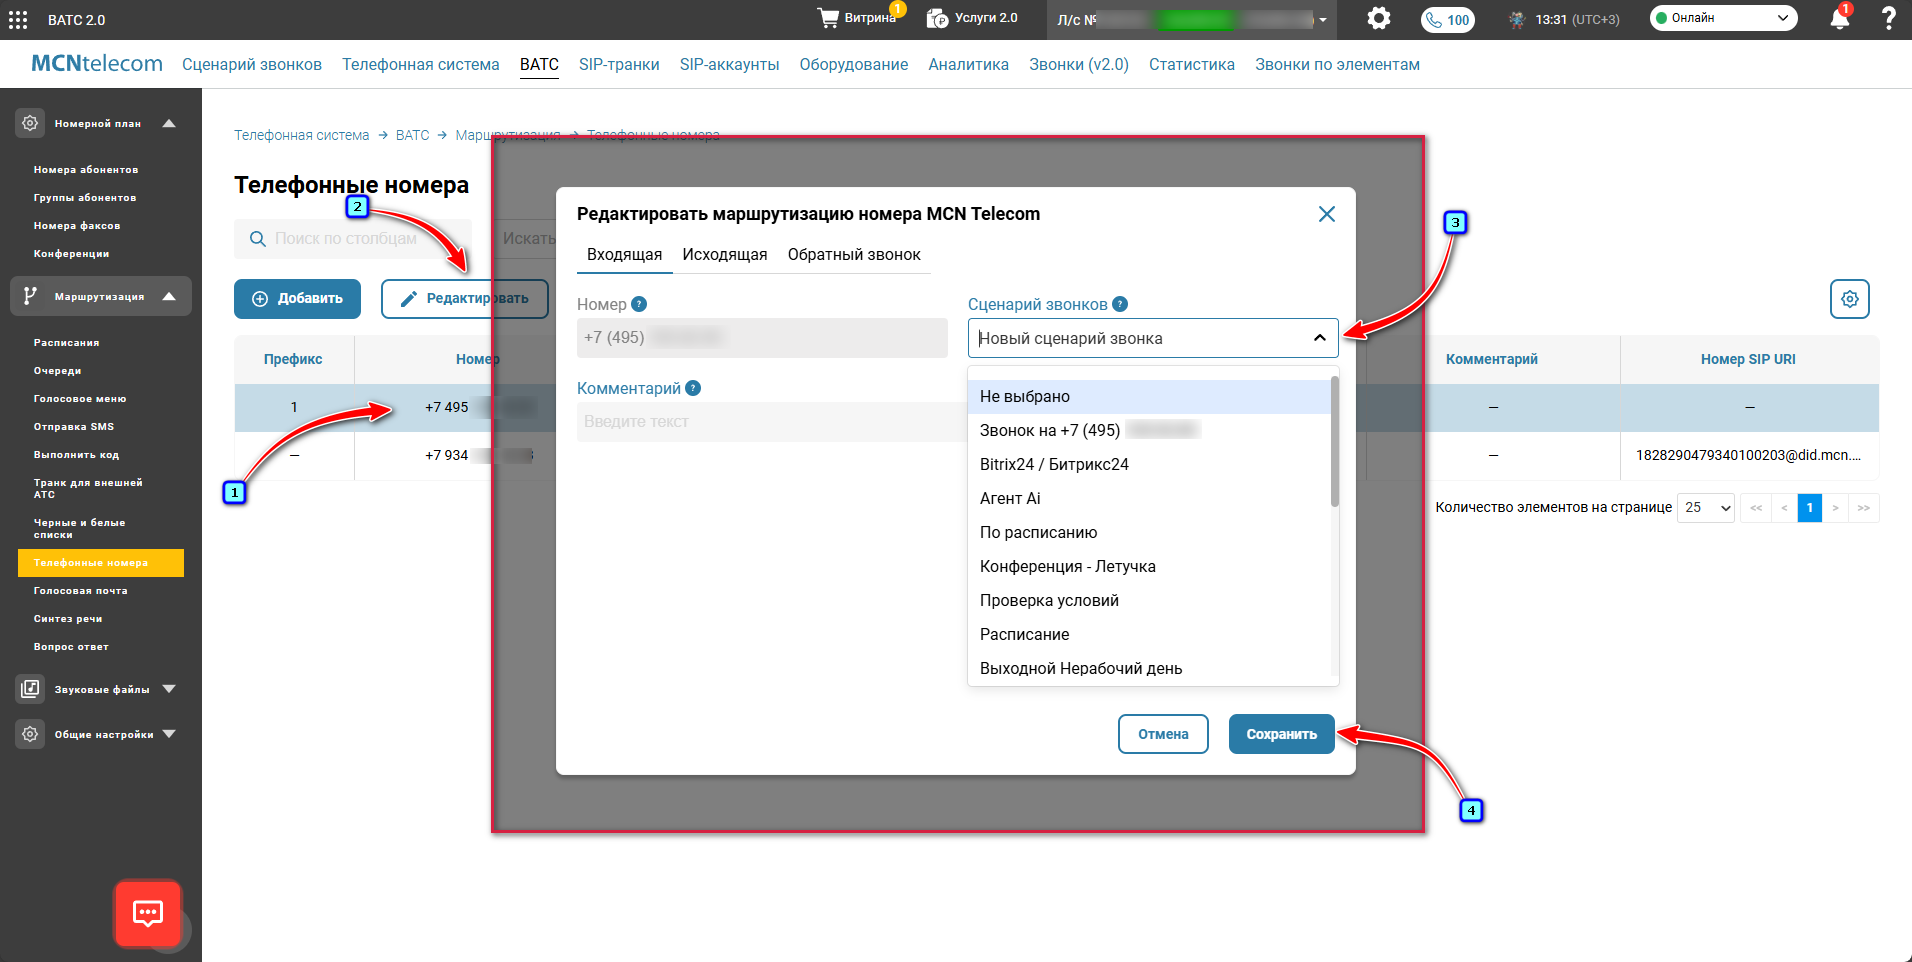1912x962 pixels.
Task: Switch to the Обратный звонок tab
Action: [854, 254]
